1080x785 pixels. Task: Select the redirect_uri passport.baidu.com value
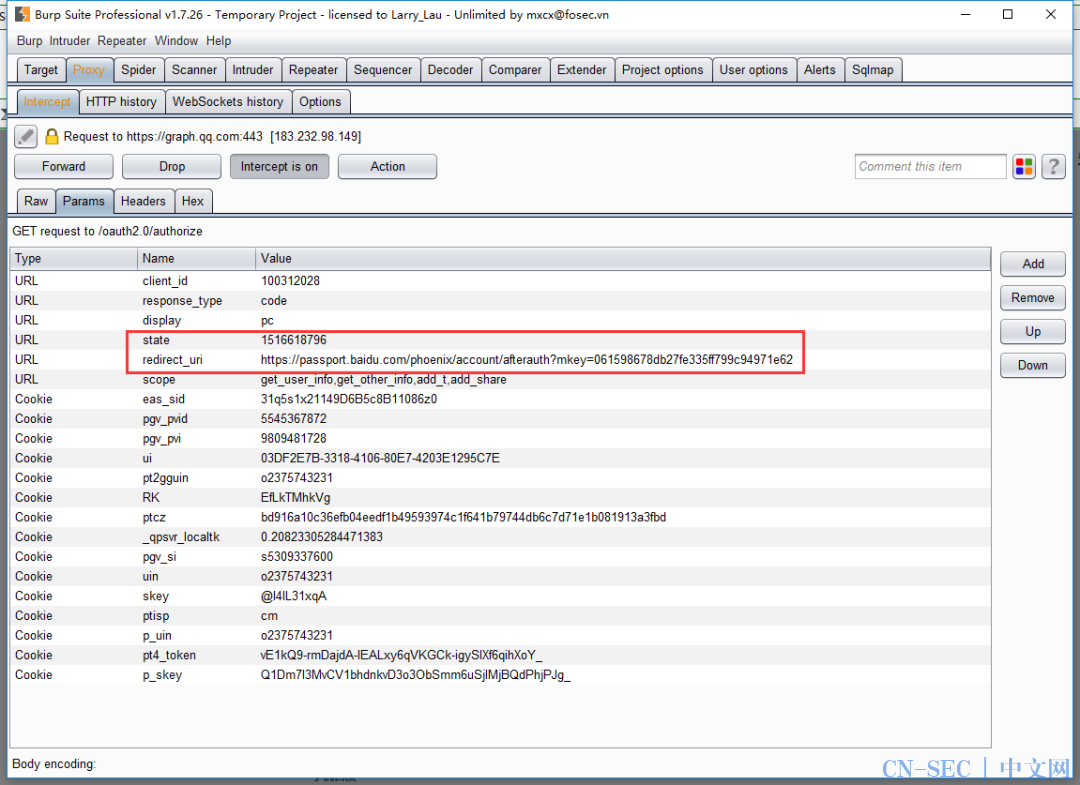click(x=526, y=359)
